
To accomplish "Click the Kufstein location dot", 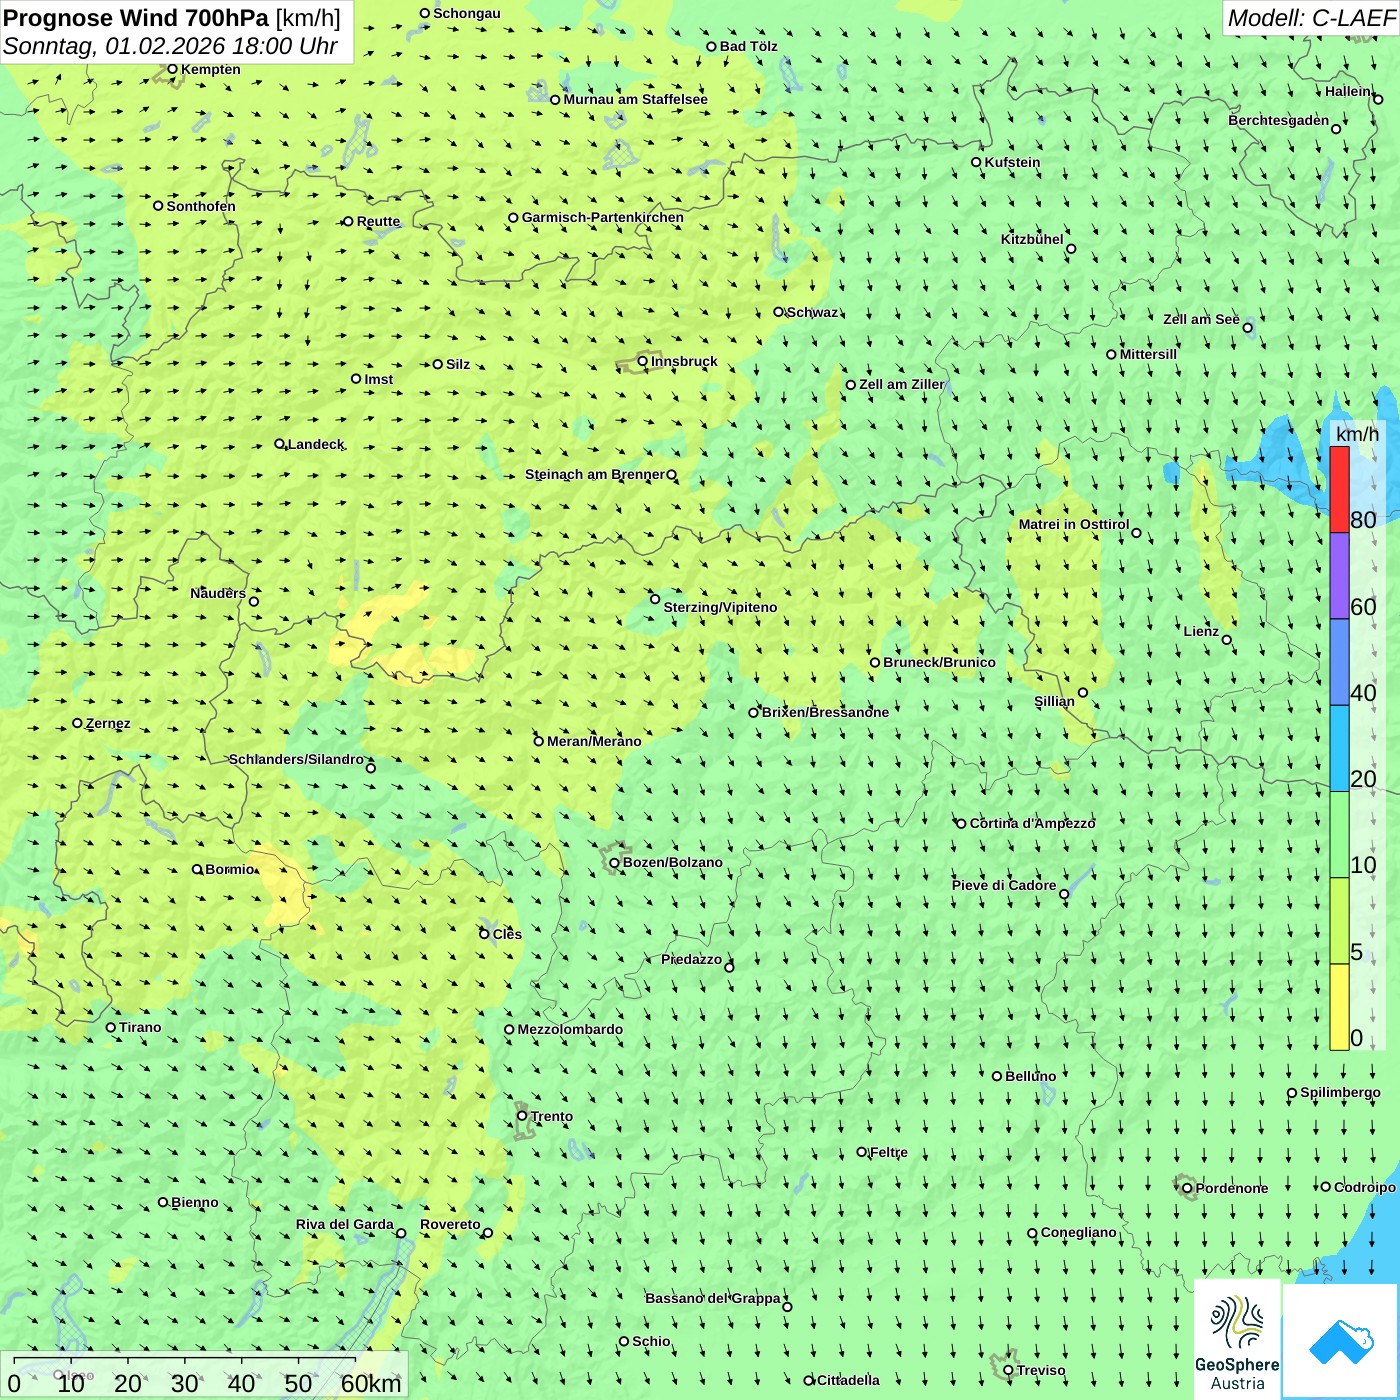I will [x=977, y=162].
